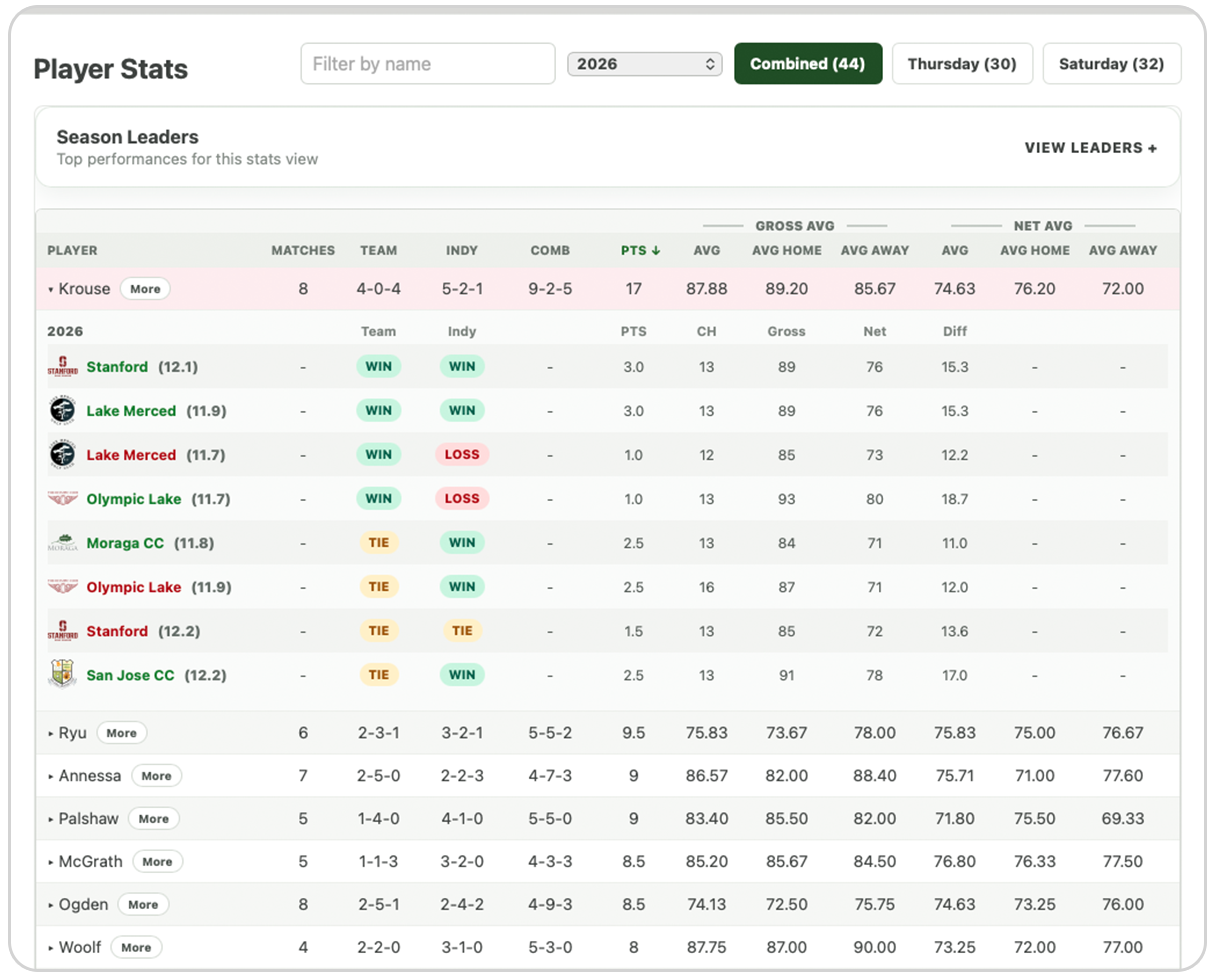Expand the Annessa player row
1214x976 pixels.
coord(51,777)
